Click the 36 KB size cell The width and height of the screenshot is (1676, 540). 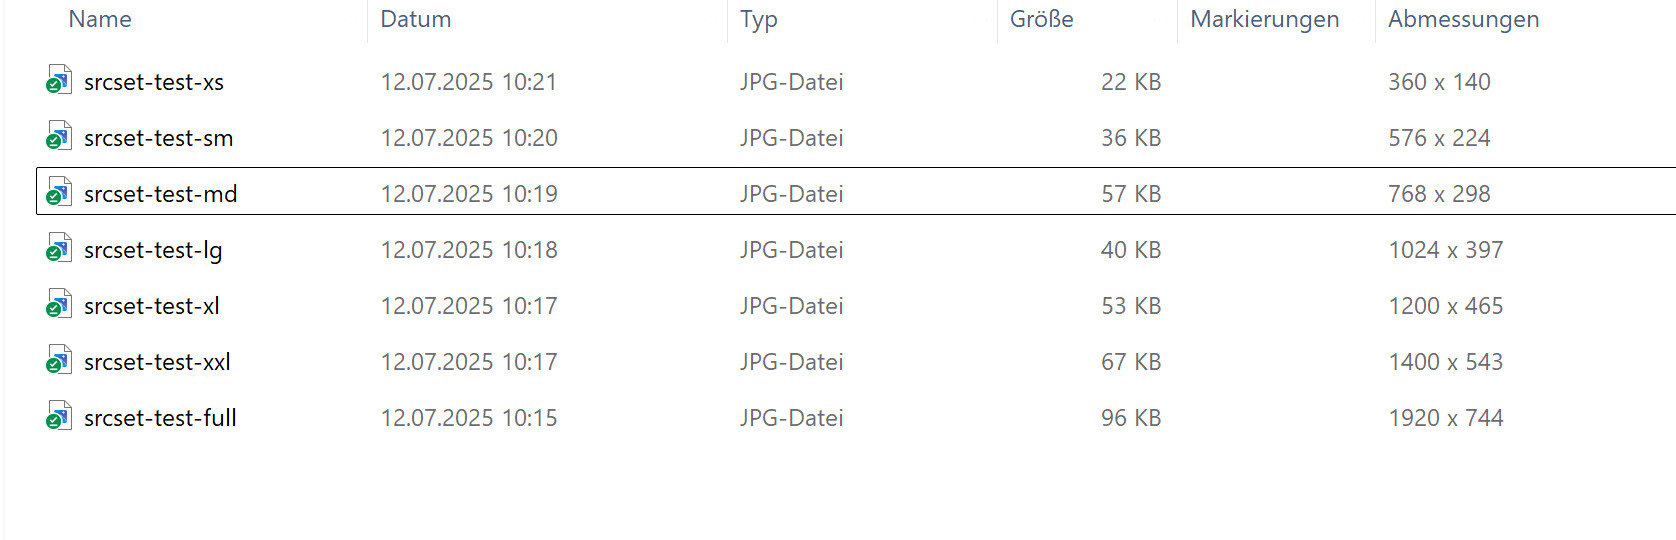pyautogui.click(x=1131, y=138)
